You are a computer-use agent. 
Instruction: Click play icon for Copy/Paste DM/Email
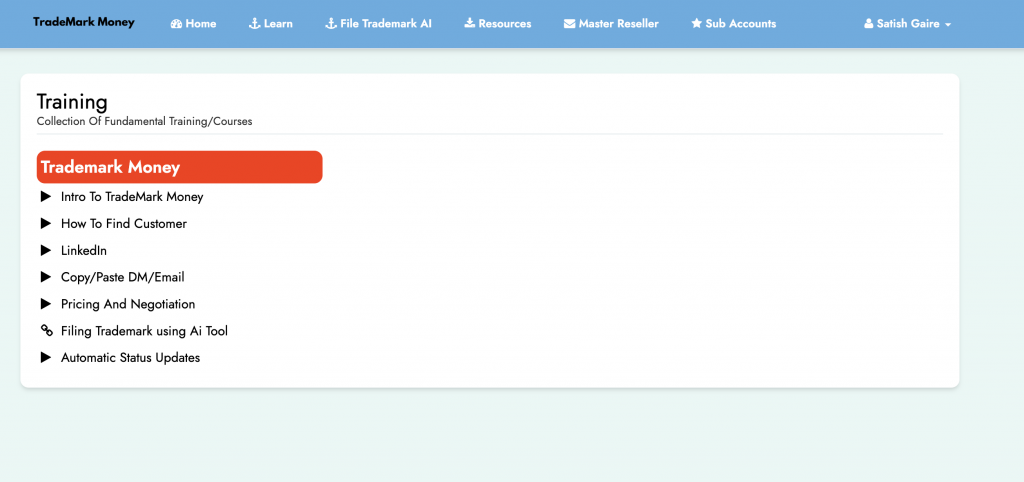pos(46,277)
